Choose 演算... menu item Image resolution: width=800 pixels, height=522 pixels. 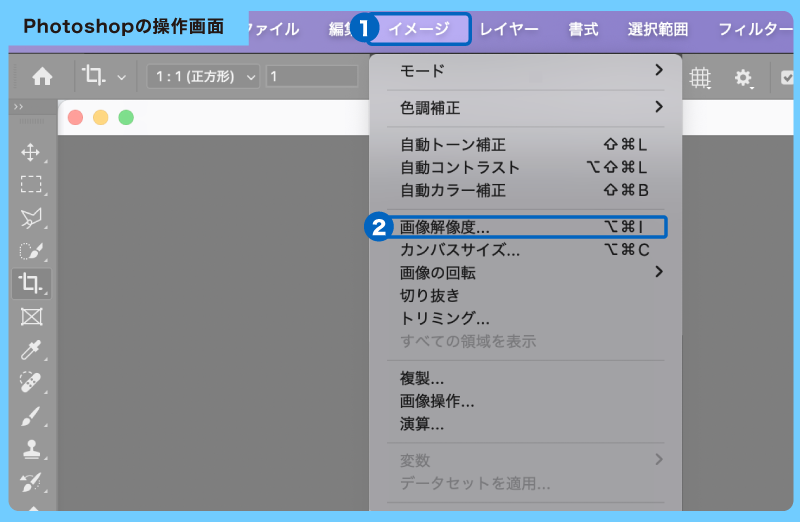click(526, 424)
